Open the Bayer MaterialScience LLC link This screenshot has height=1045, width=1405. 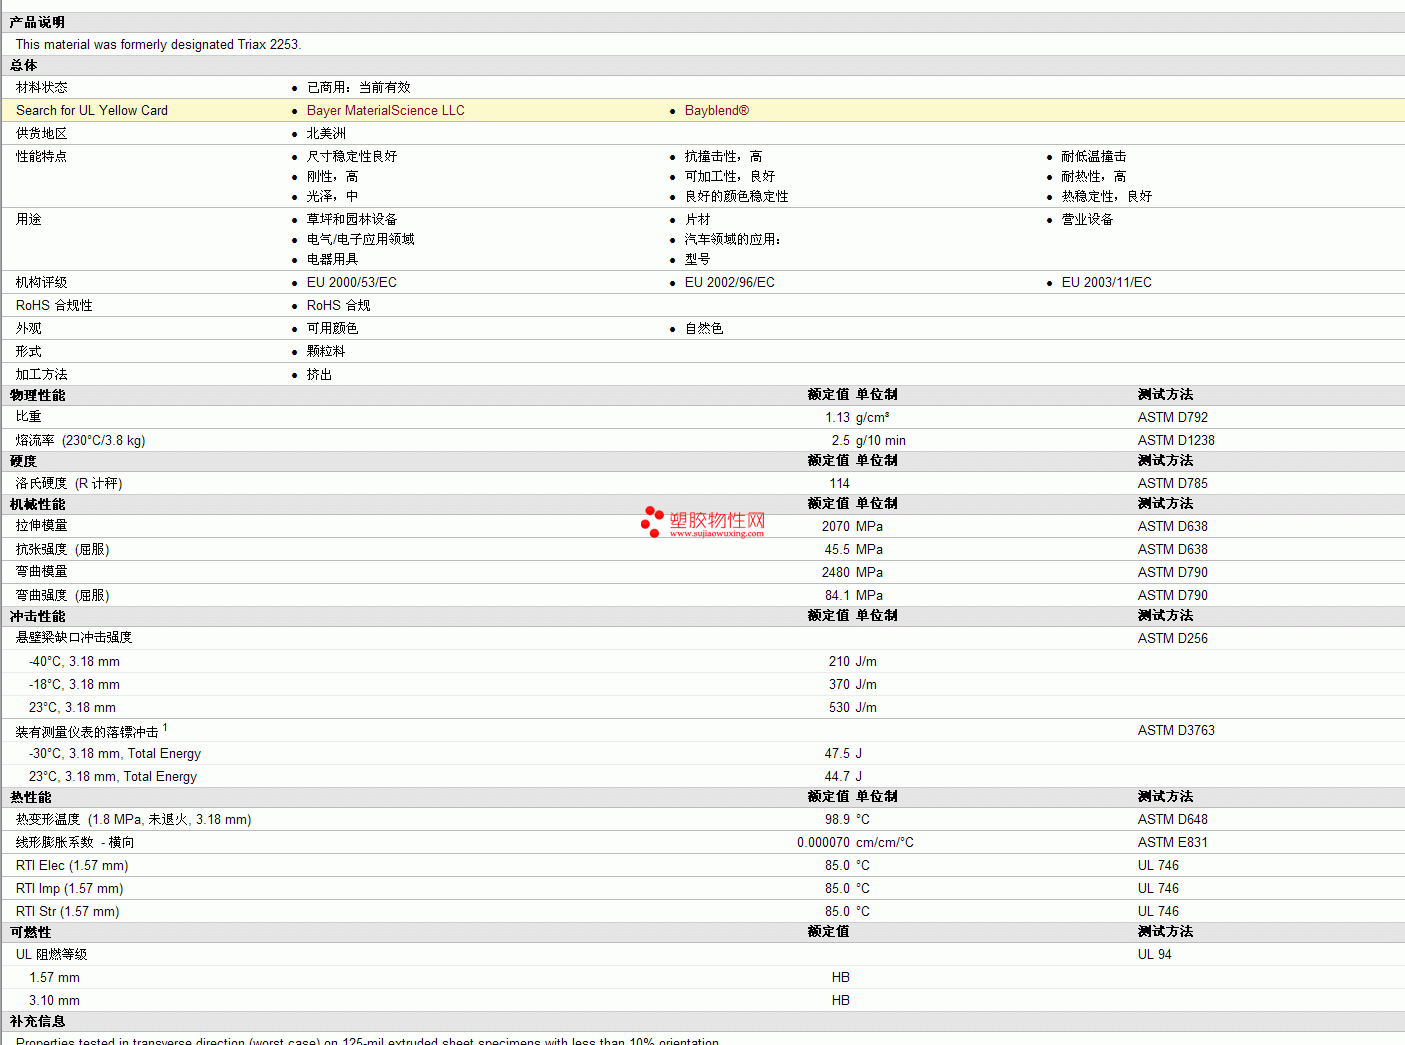pyautogui.click(x=385, y=110)
